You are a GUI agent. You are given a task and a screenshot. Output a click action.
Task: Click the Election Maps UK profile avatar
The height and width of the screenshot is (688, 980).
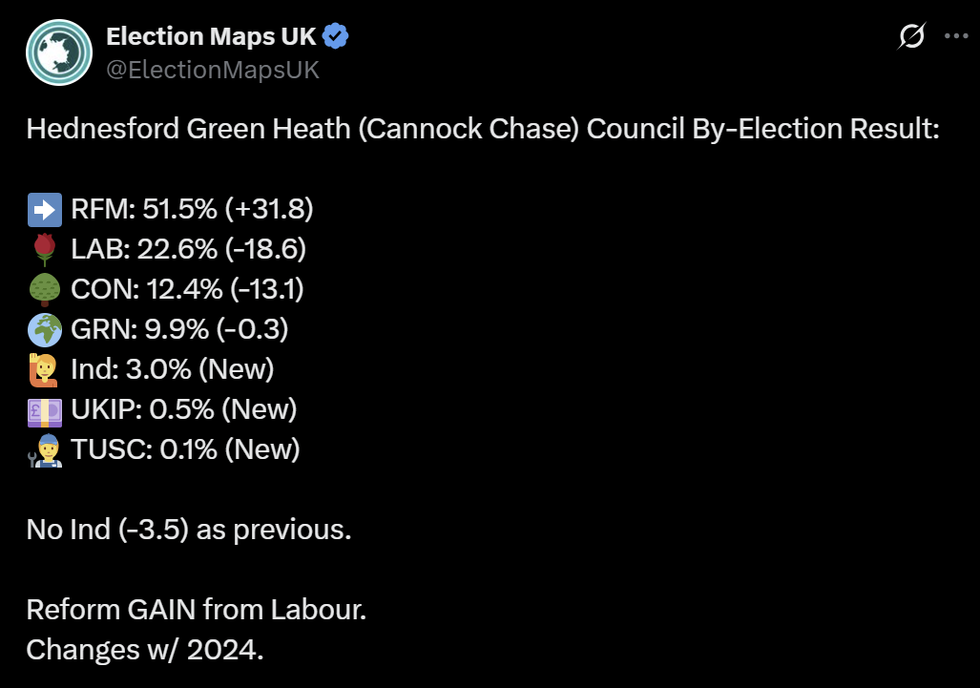click(59, 52)
